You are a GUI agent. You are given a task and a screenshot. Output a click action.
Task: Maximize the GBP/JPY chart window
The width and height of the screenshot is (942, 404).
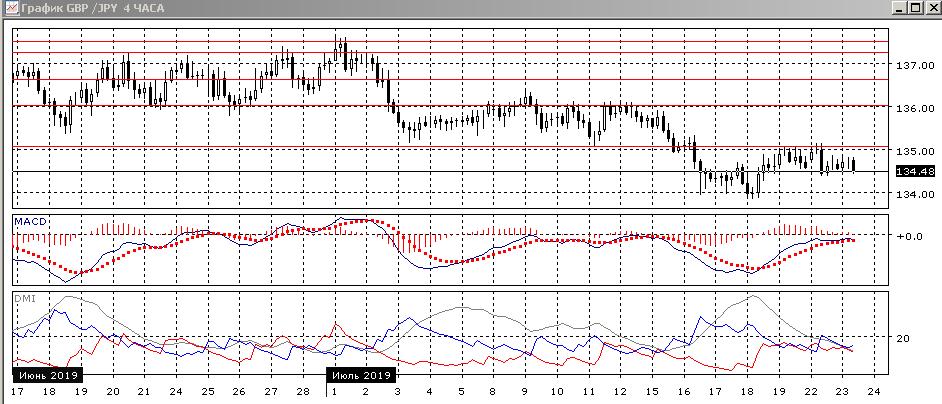point(912,8)
